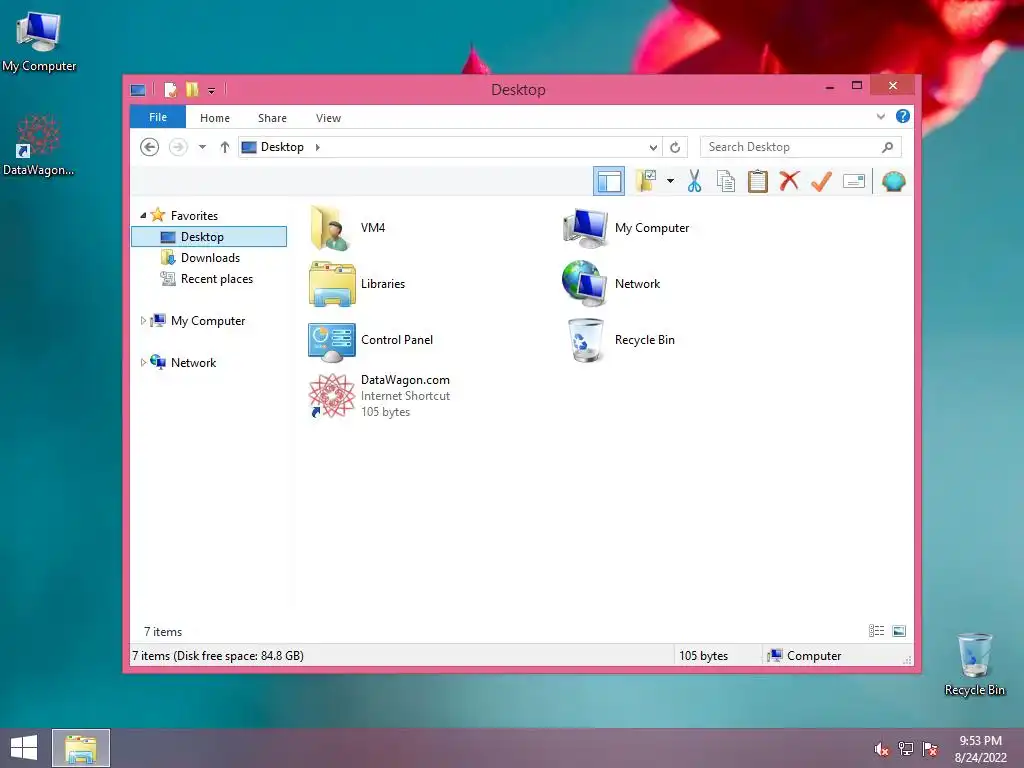The width and height of the screenshot is (1024, 768).
Task: Click the taskbar clock showing 9:53 PM
Action: click(980, 749)
